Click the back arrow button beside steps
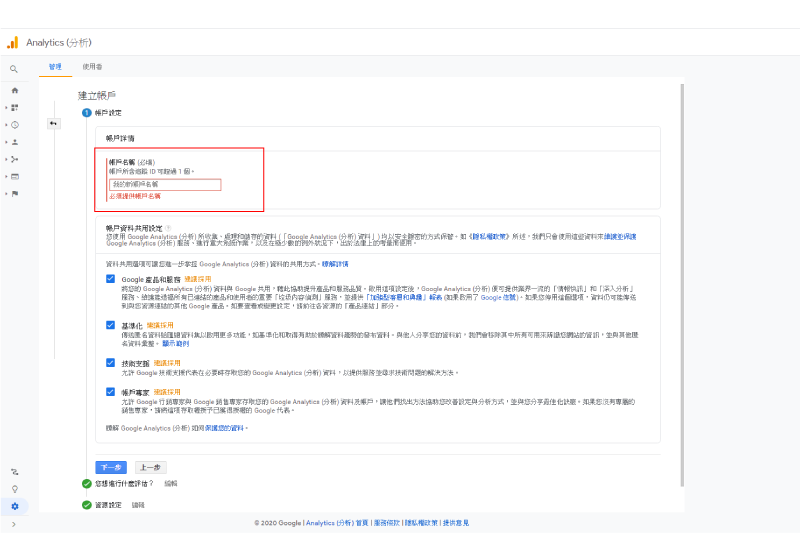 click(53, 123)
